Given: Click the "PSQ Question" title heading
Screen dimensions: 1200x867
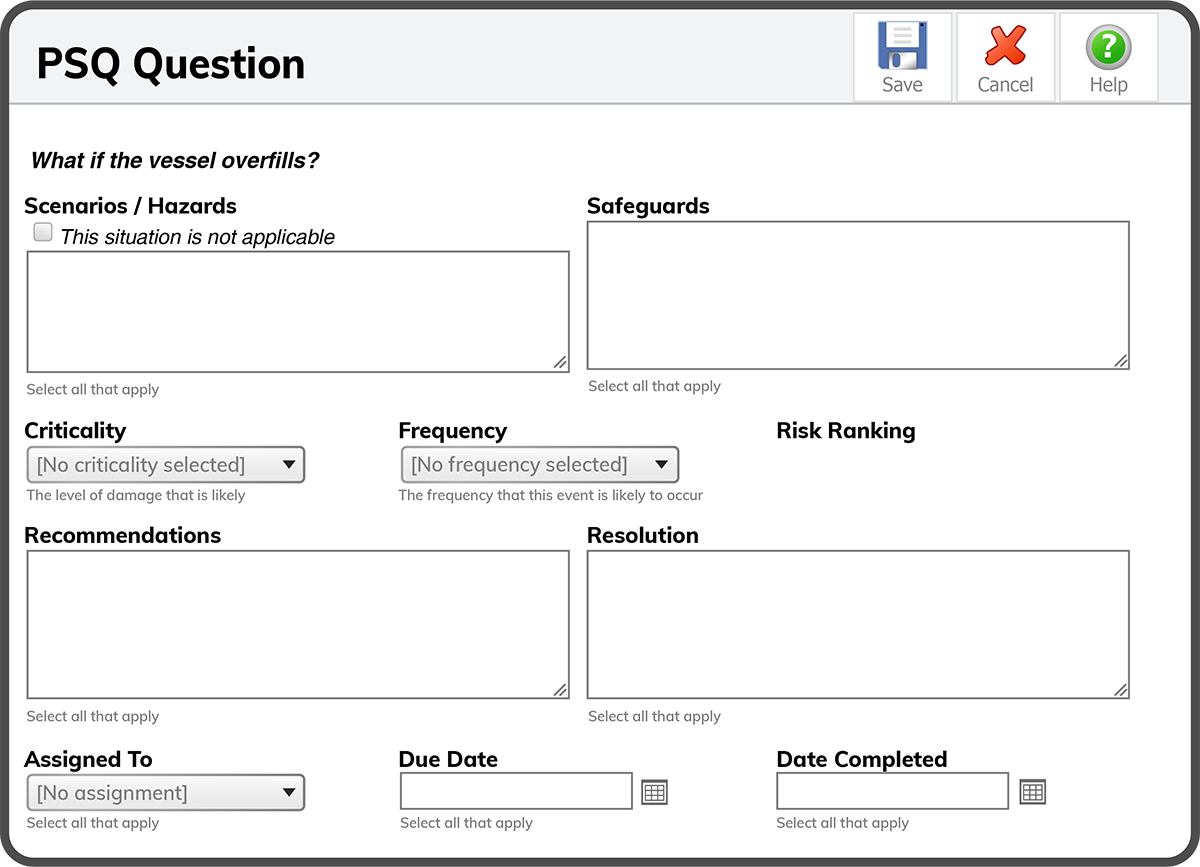Looking at the screenshot, I should (x=170, y=64).
